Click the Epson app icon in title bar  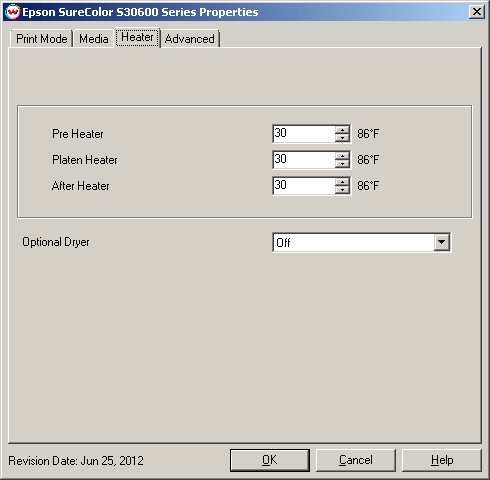[x=13, y=12]
